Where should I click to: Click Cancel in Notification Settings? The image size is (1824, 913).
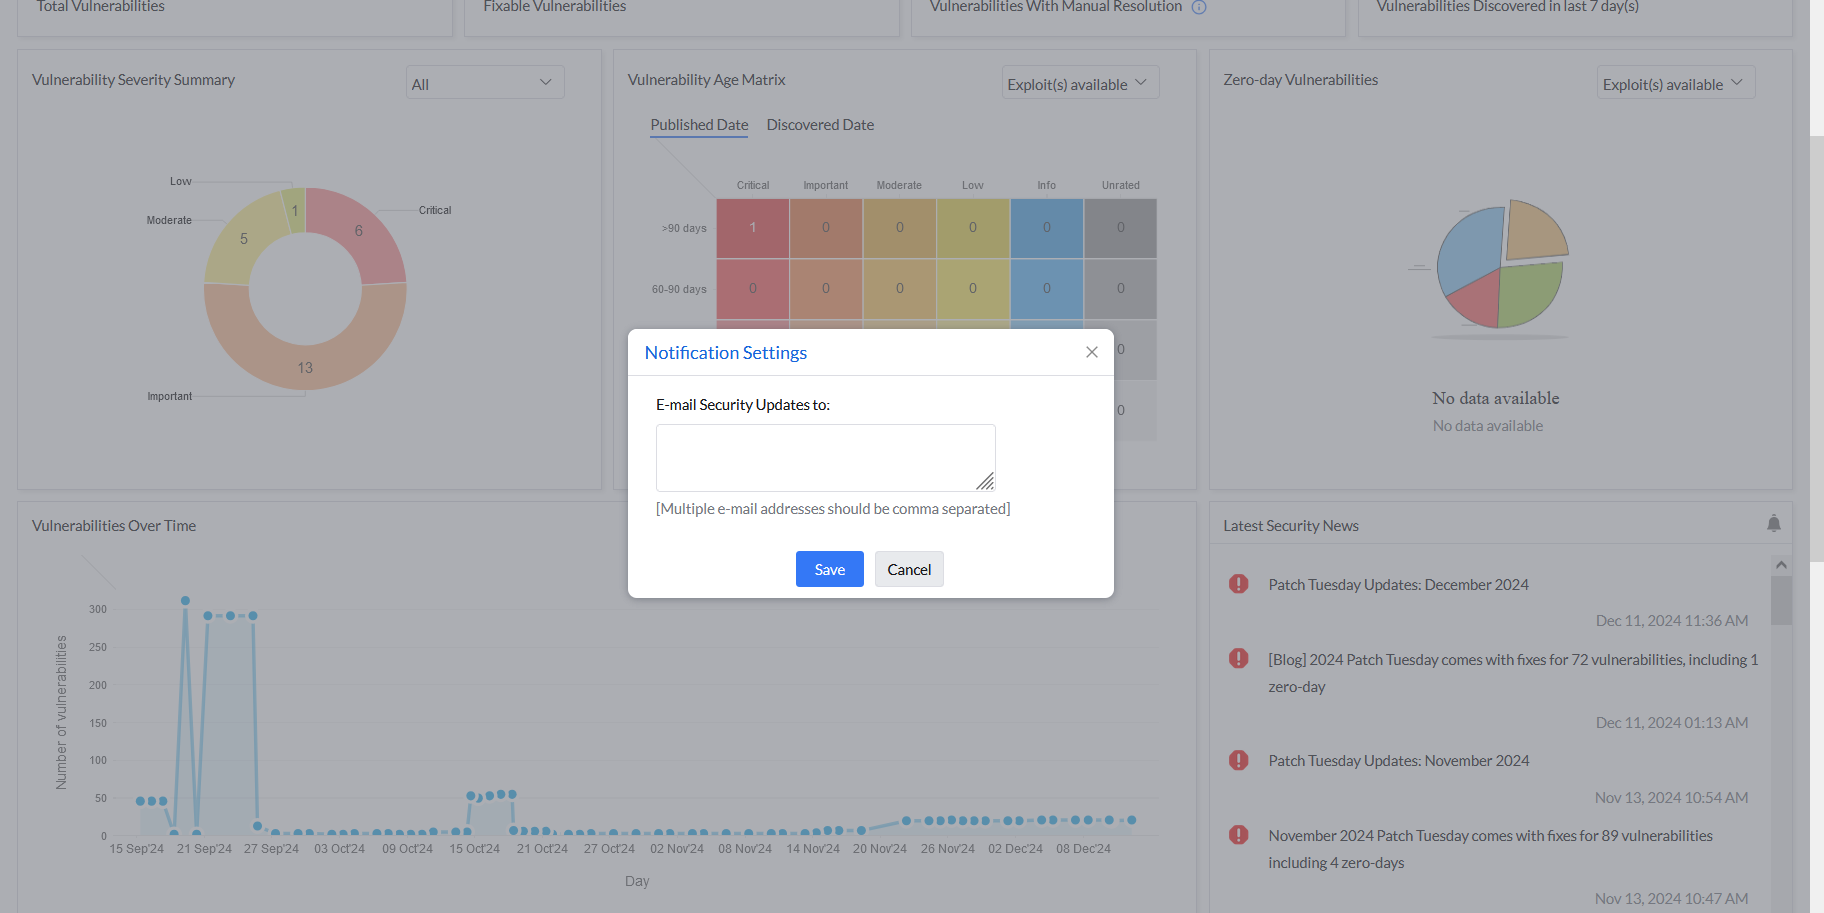coord(908,569)
